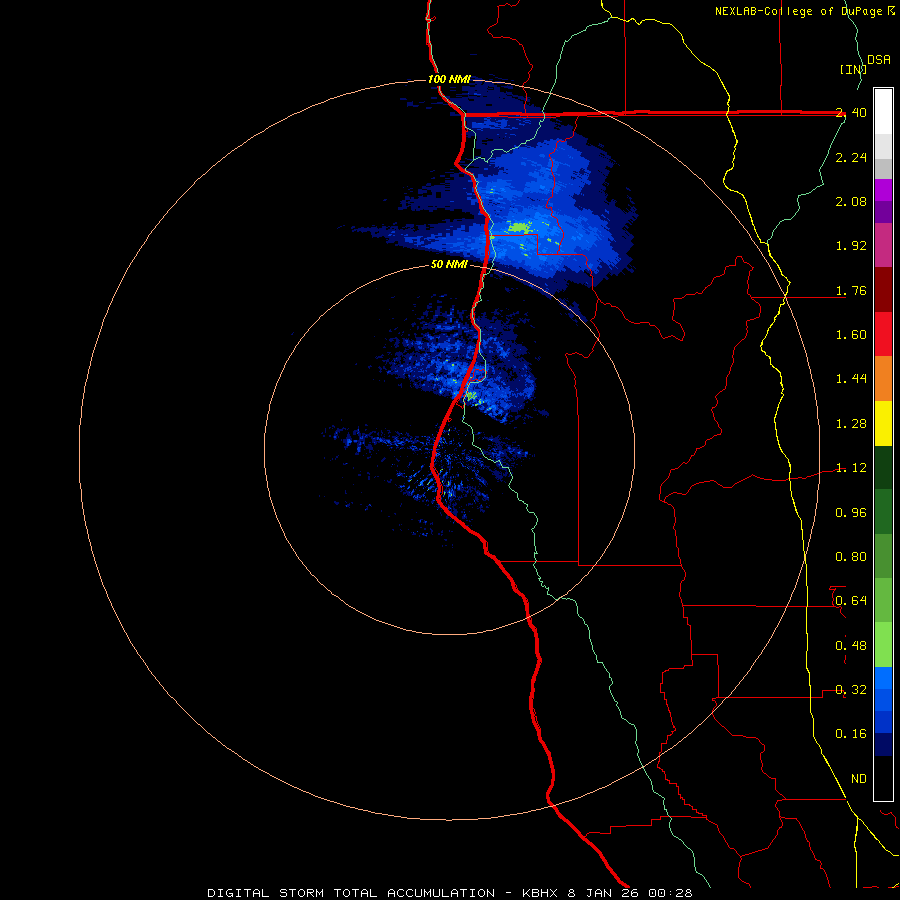Select the 2.08 legend value
900x900 pixels.
tap(851, 201)
